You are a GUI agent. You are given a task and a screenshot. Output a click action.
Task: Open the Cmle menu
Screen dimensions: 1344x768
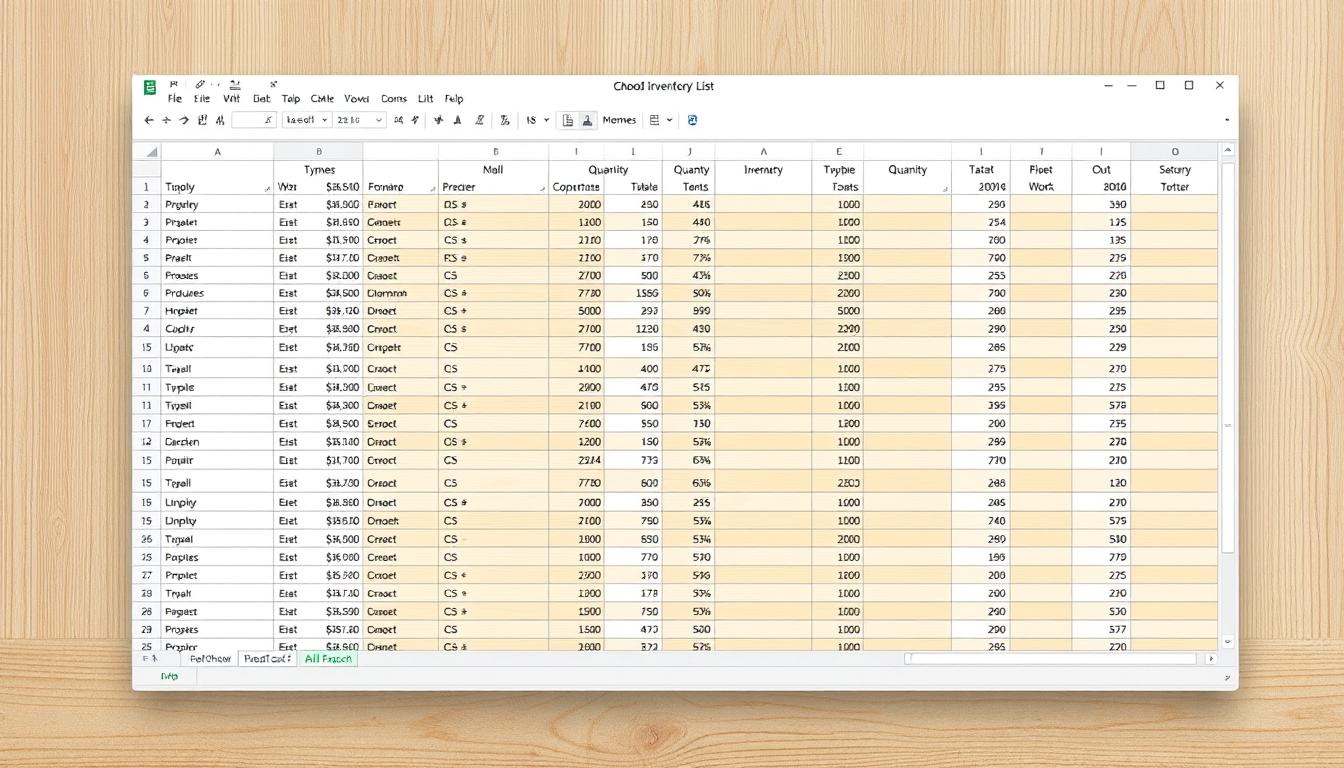[x=322, y=99]
